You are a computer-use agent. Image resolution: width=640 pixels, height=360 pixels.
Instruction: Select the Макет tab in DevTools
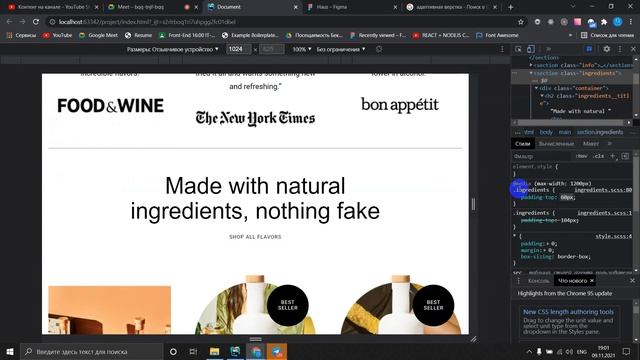point(591,144)
